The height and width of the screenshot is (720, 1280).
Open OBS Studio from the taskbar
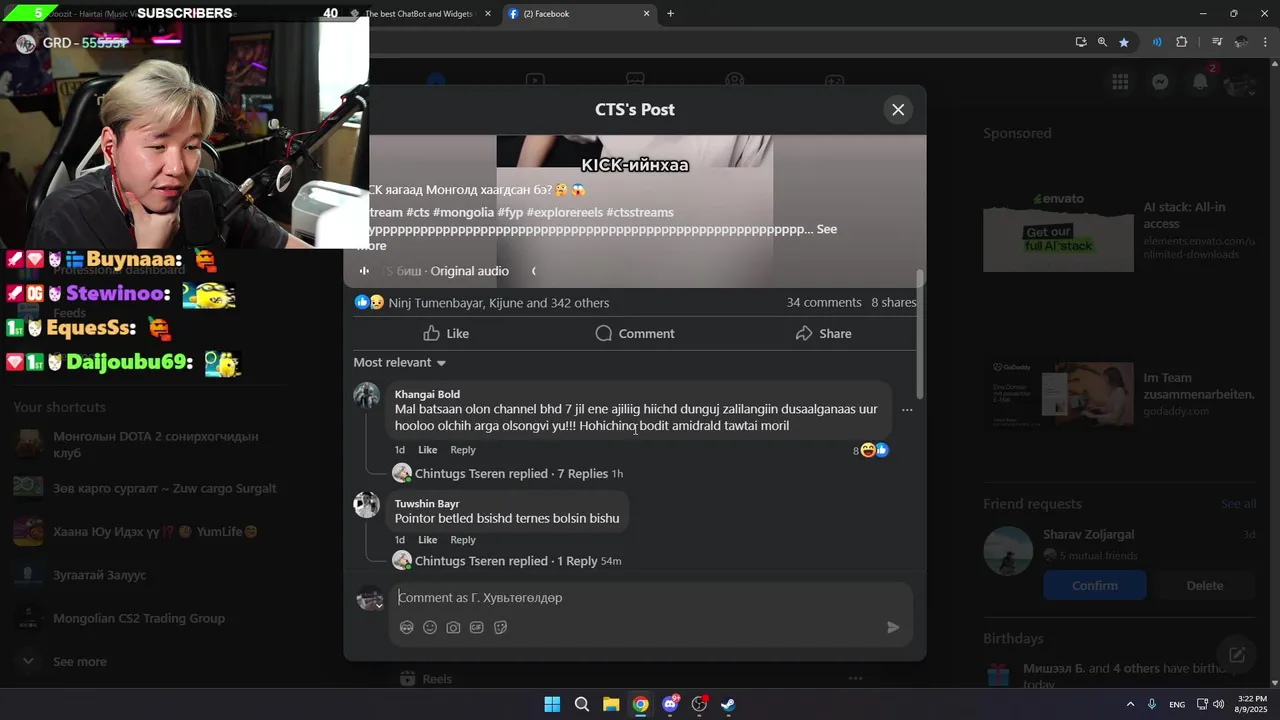tap(699, 704)
